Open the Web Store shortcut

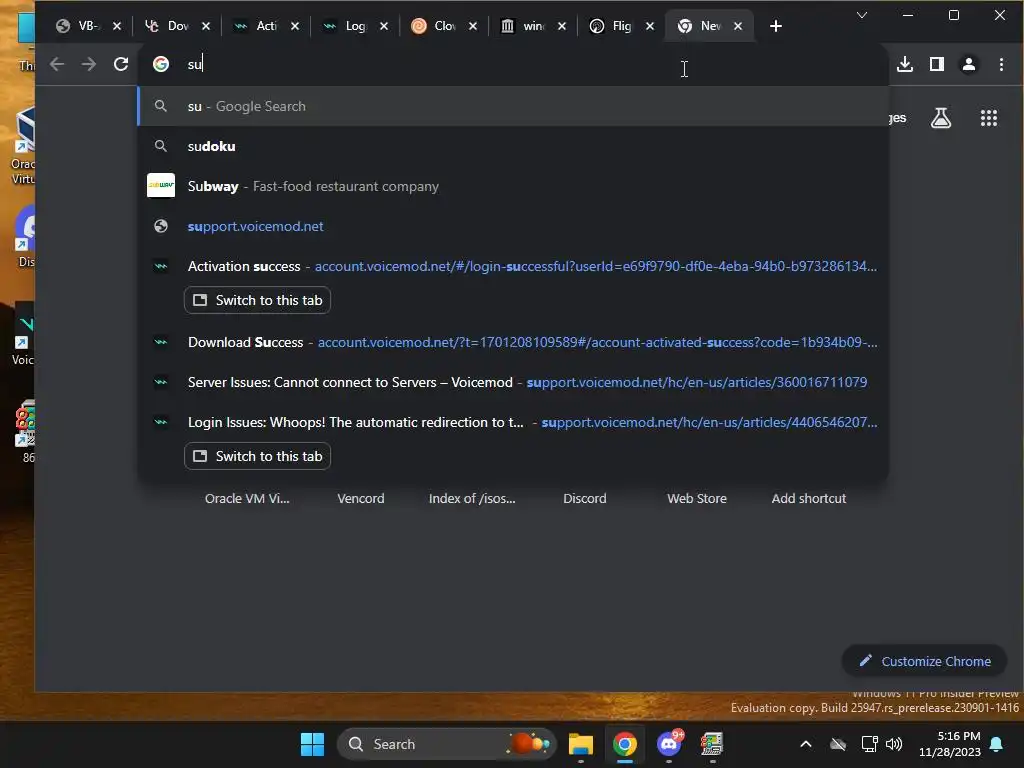click(x=697, y=498)
